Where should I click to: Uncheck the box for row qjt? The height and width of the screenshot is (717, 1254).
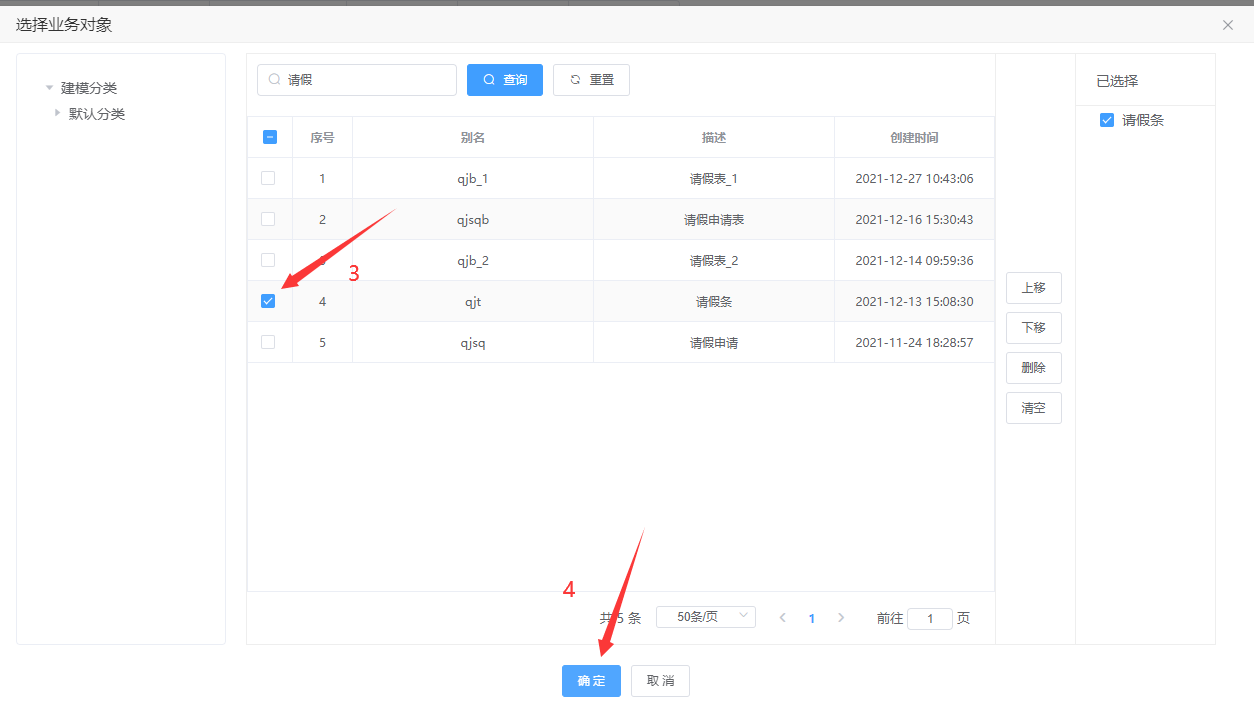[x=268, y=301]
